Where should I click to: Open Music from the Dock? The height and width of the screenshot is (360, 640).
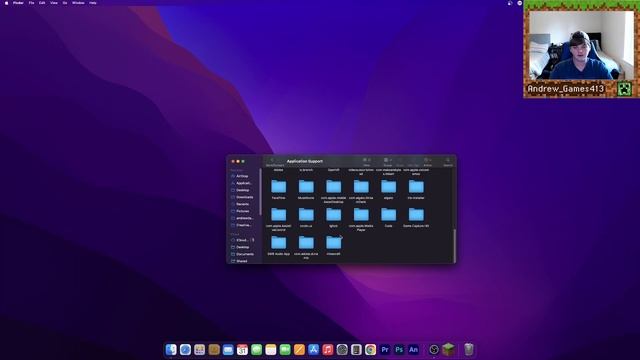tap(328, 349)
